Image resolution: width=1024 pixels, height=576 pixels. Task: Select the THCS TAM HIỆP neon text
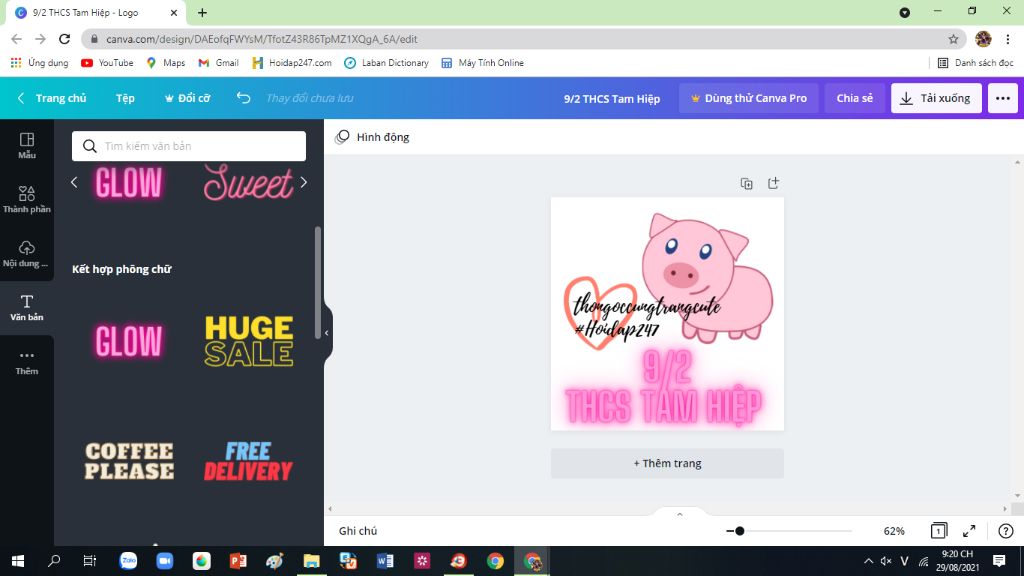tap(664, 406)
